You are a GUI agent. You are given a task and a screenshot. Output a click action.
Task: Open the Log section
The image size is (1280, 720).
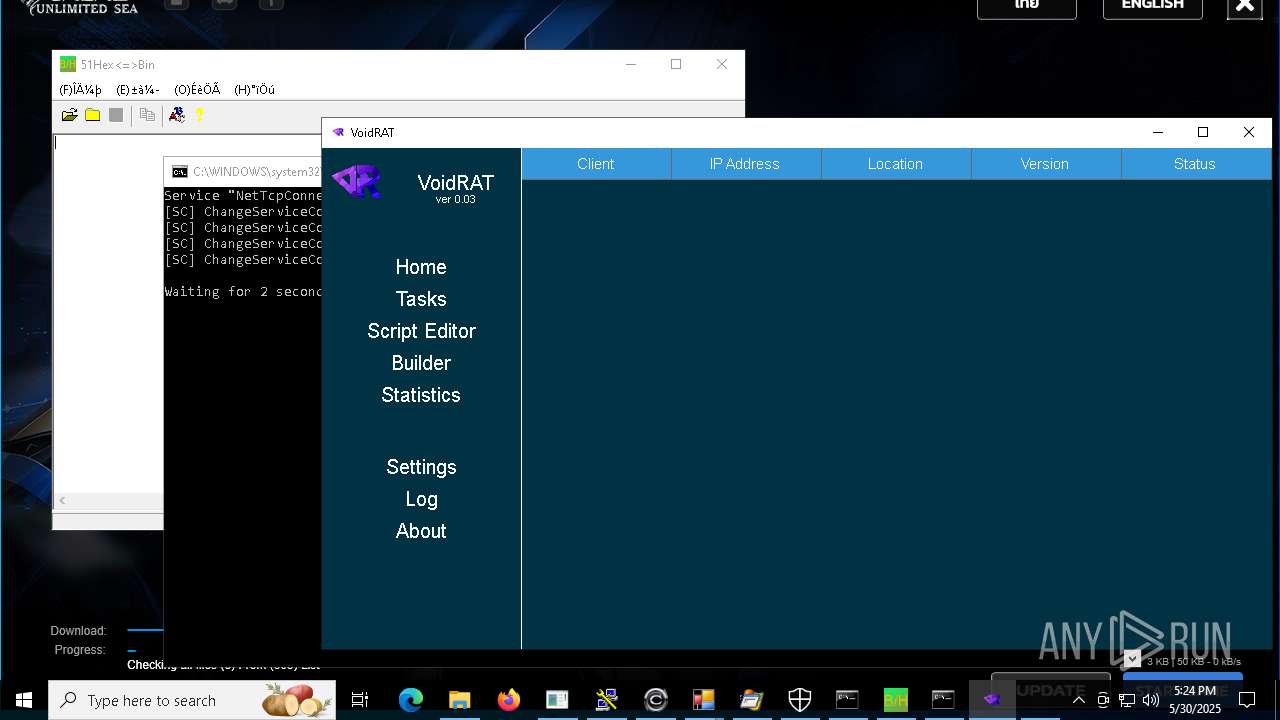click(421, 499)
